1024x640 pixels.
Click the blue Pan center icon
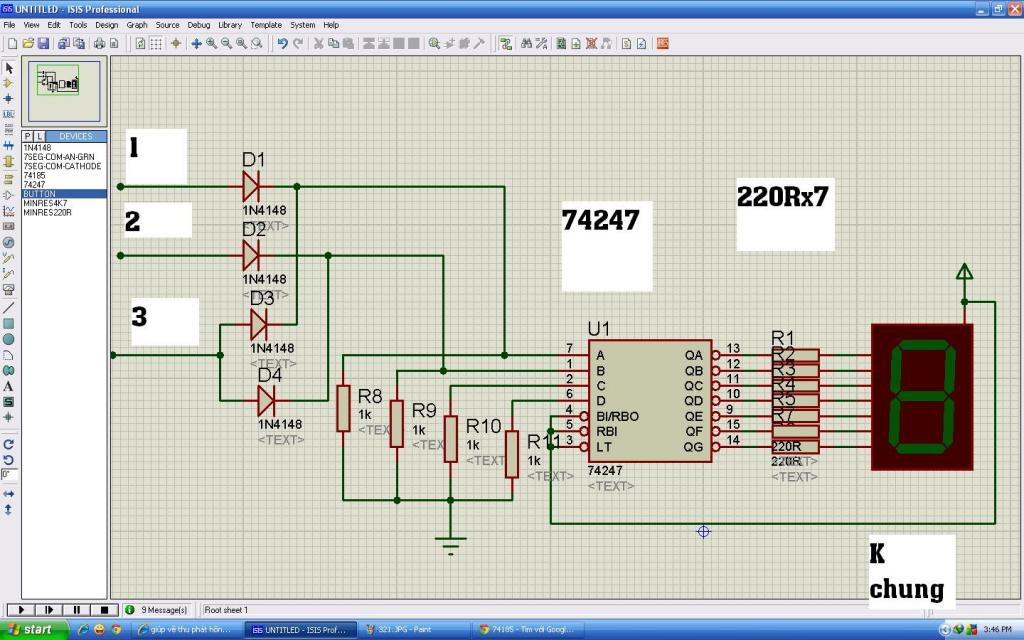[x=196, y=44]
